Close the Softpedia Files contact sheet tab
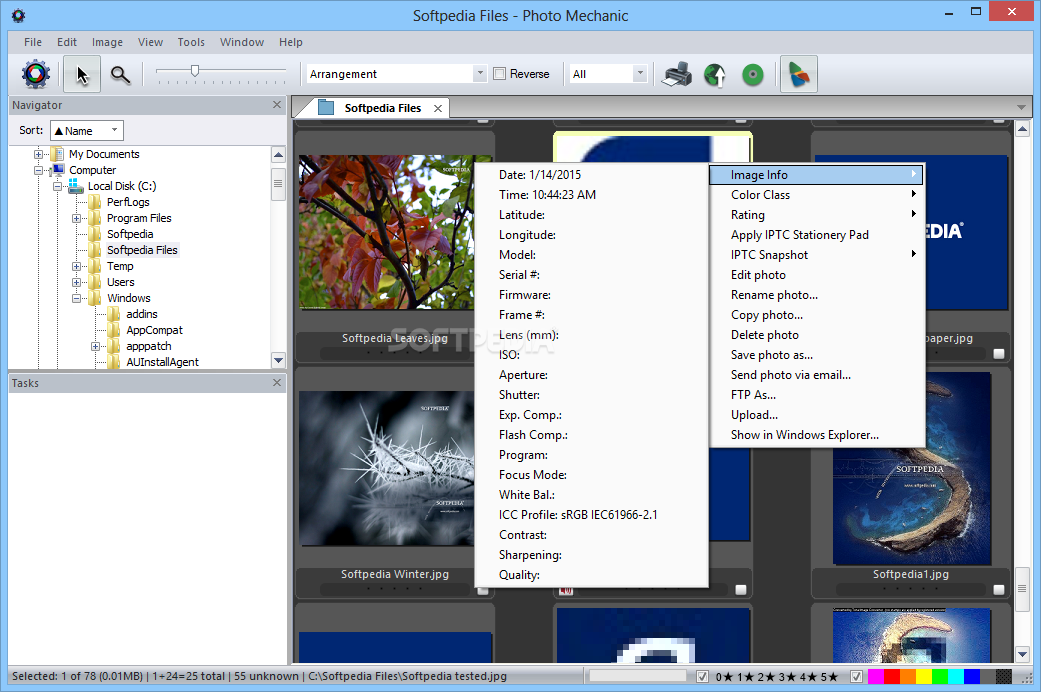 pyautogui.click(x=438, y=108)
